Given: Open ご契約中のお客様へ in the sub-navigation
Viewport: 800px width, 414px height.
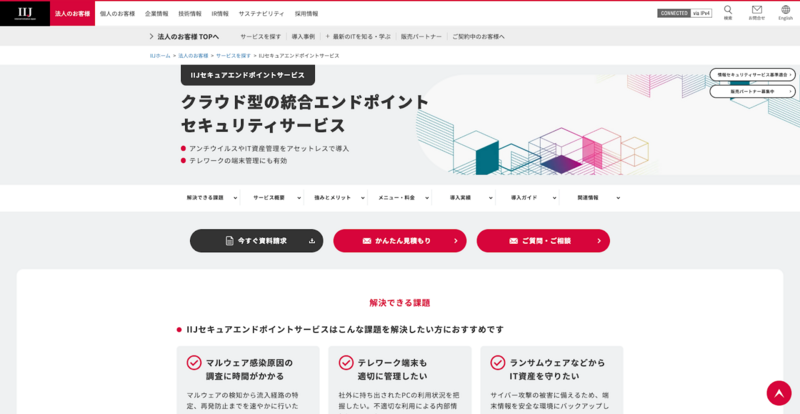Looking at the screenshot, I should tap(479, 37).
